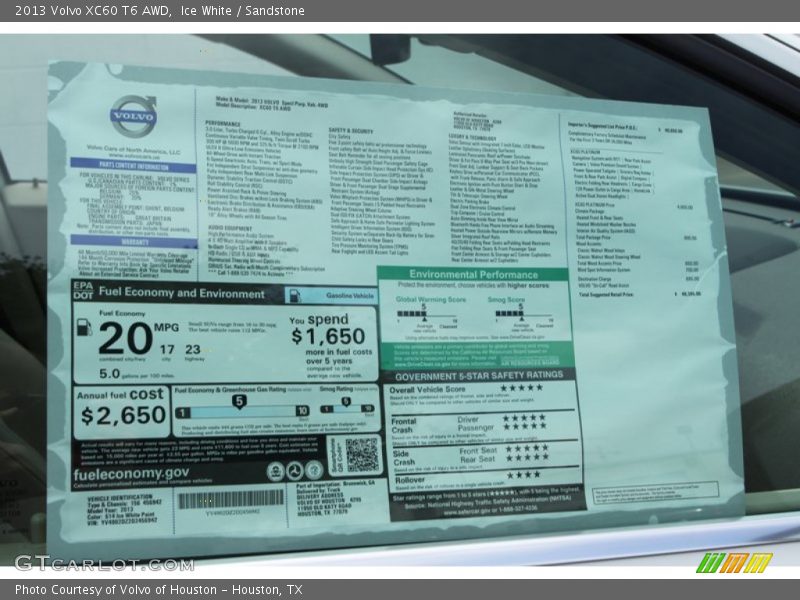The width and height of the screenshot is (800, 600).
Task: Click the round agency seals near fueleconomy.gov
Action: pyautogui.click(x=295, y=470)
